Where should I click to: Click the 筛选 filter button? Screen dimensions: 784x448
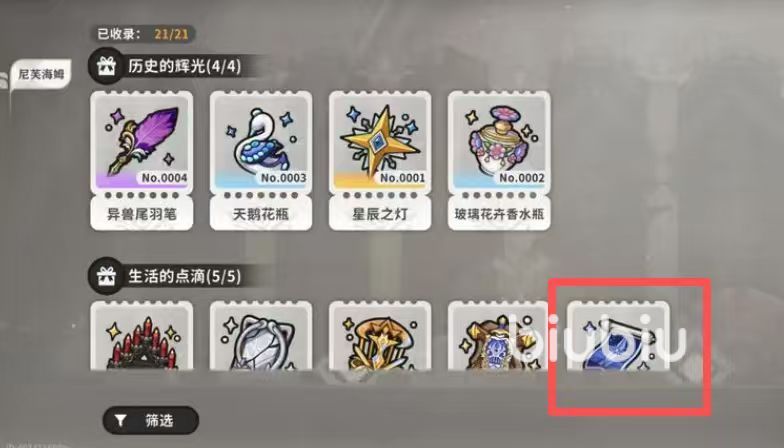coord(150,420)
